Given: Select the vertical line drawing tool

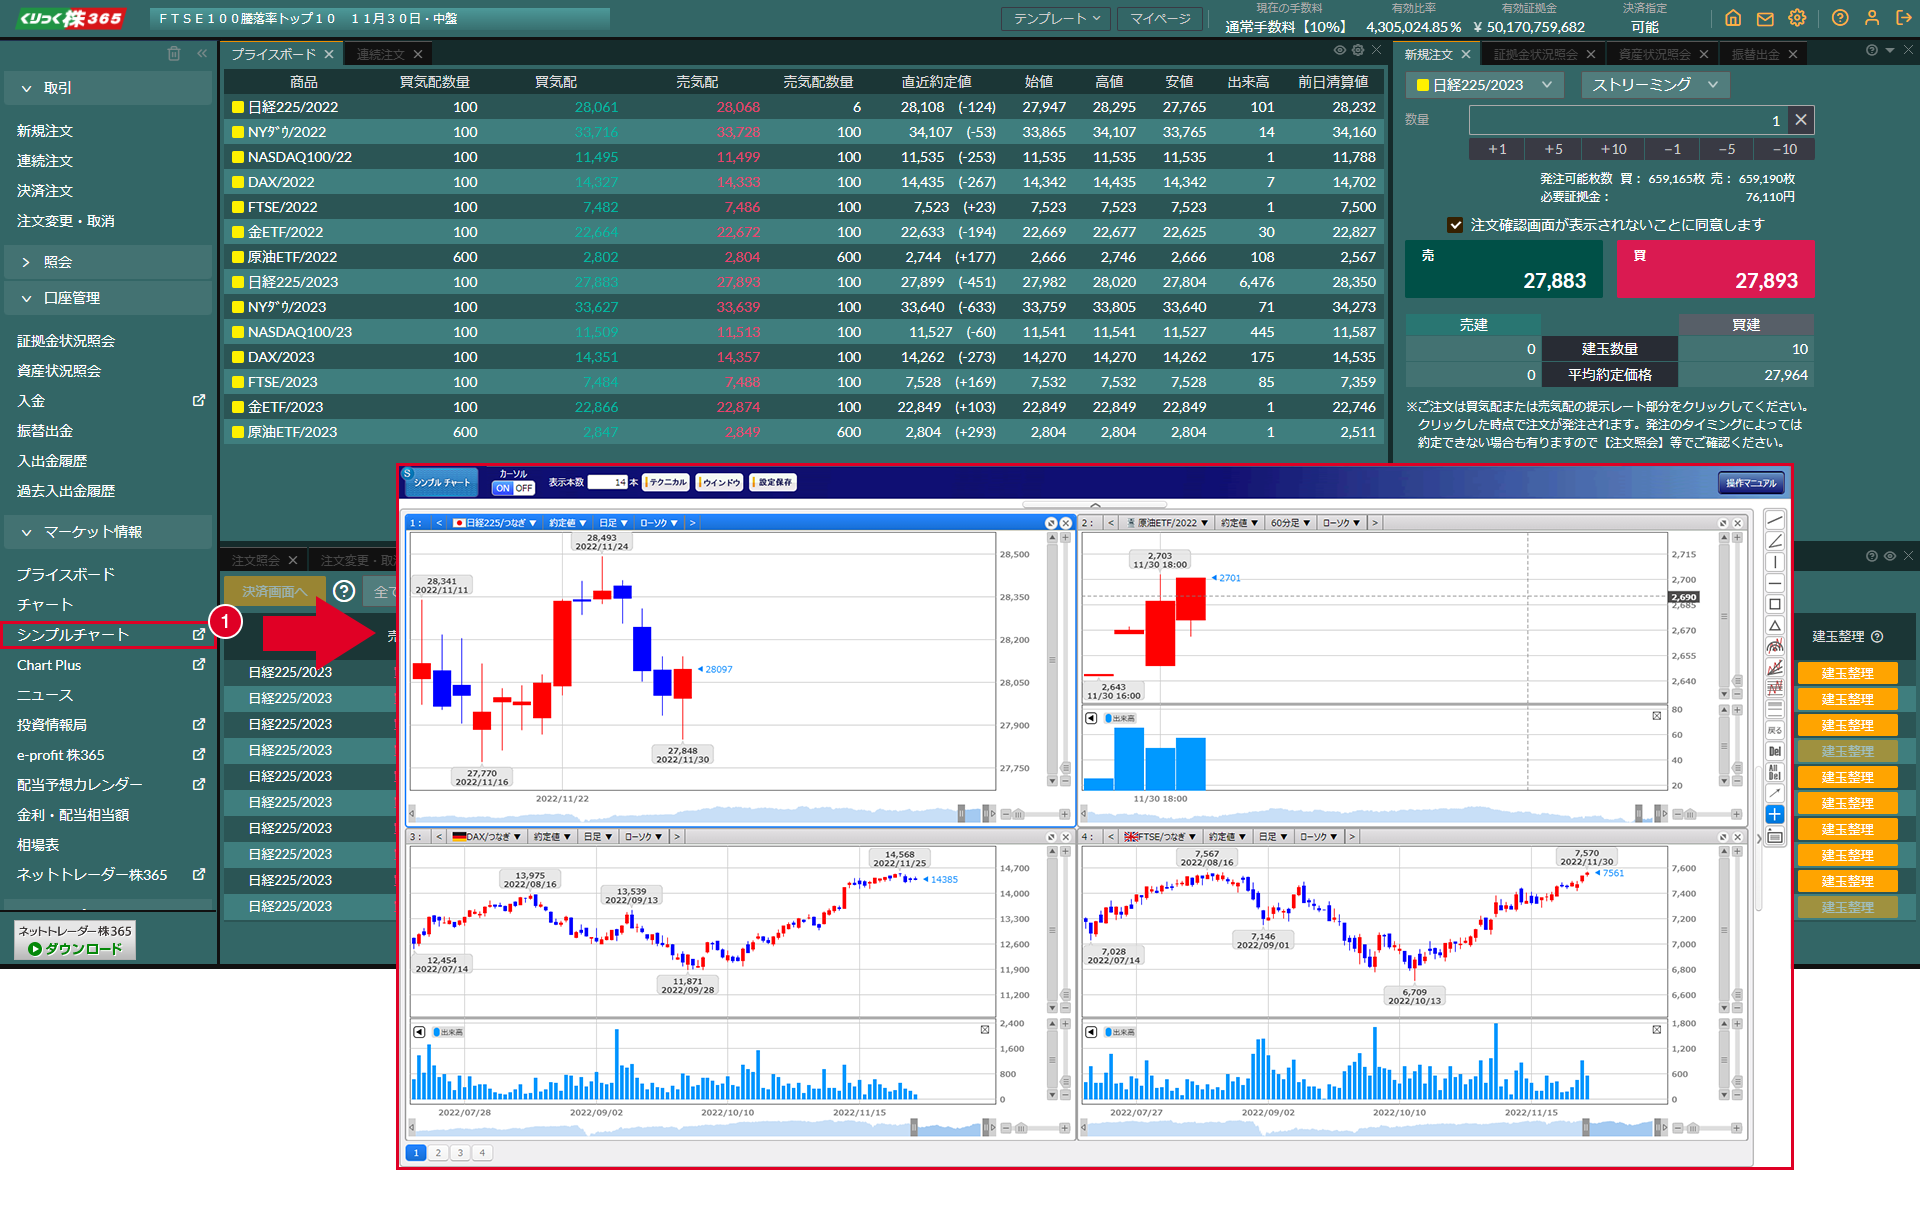Looking at the screenshot, I should (1775, 562).
